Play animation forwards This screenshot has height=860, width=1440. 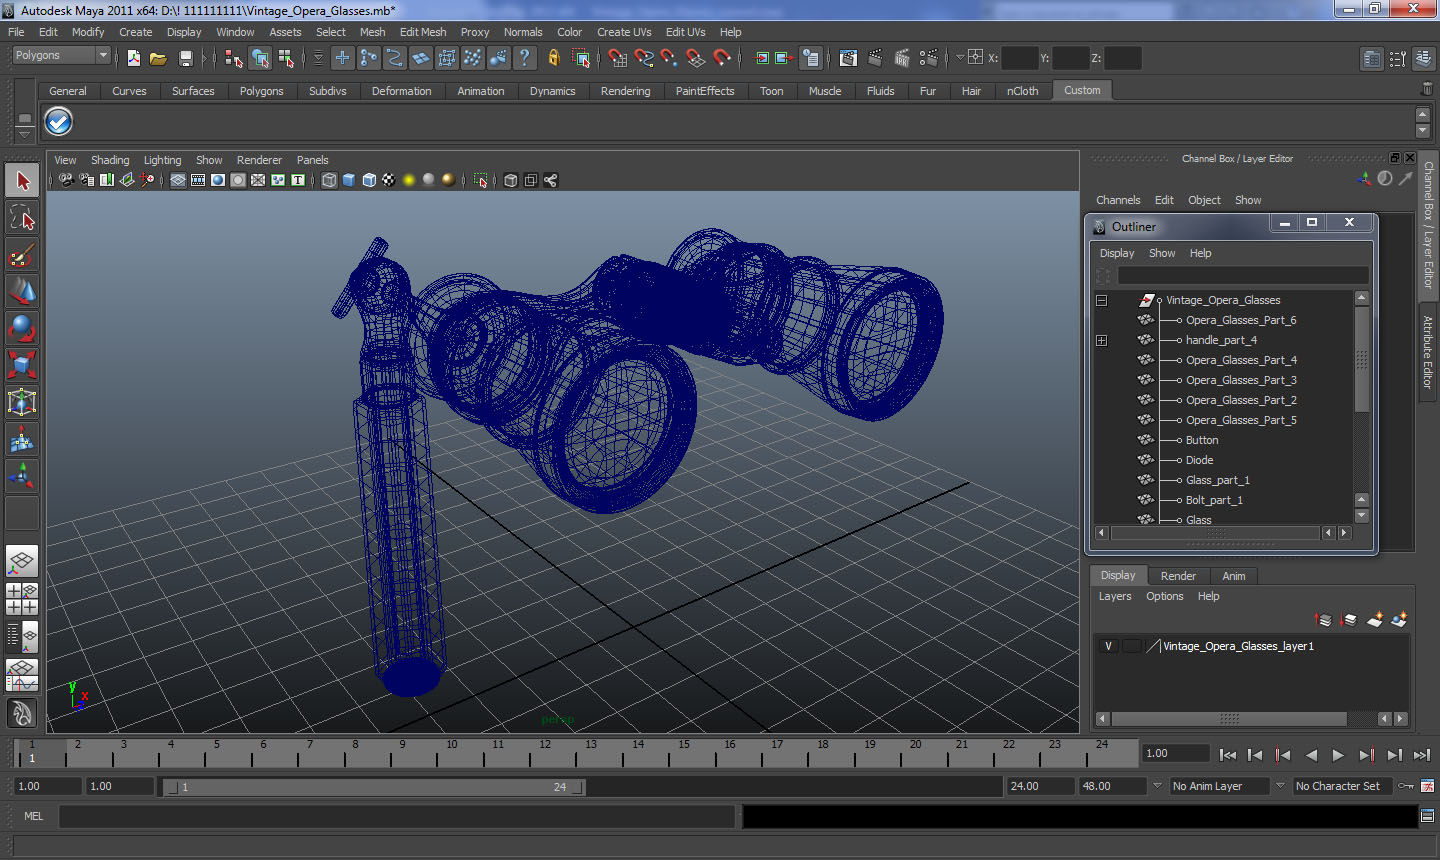click(1338, 755)
